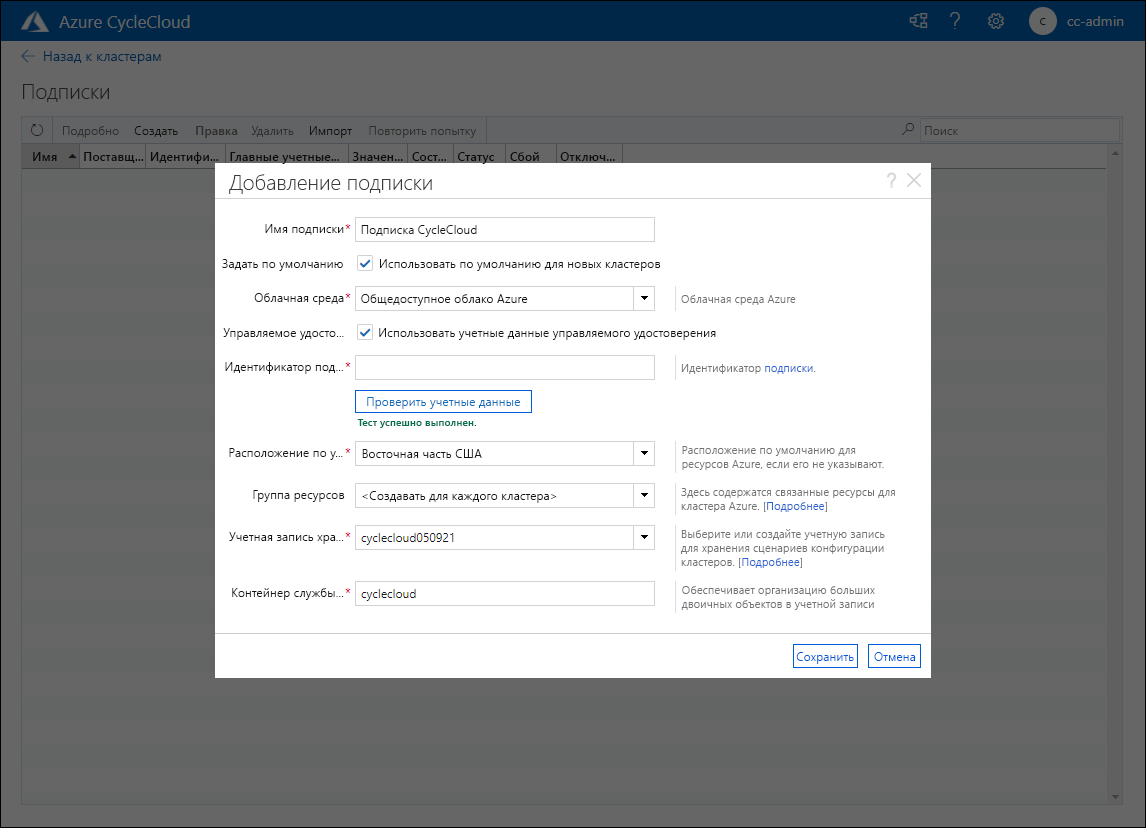
Task: Click Создать in the toolbar
Action: (156, 131)
